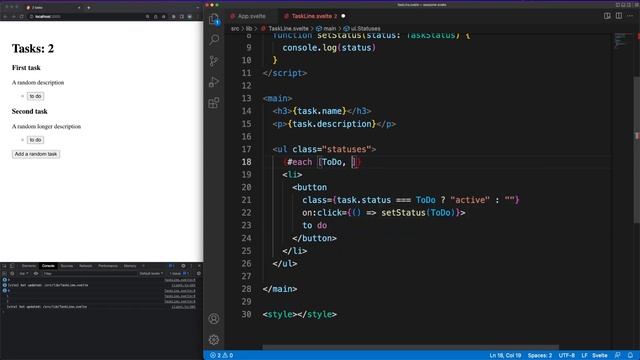Open the Run and Debug view
This screenshot has width=640, height=360.
pos(214,82)
